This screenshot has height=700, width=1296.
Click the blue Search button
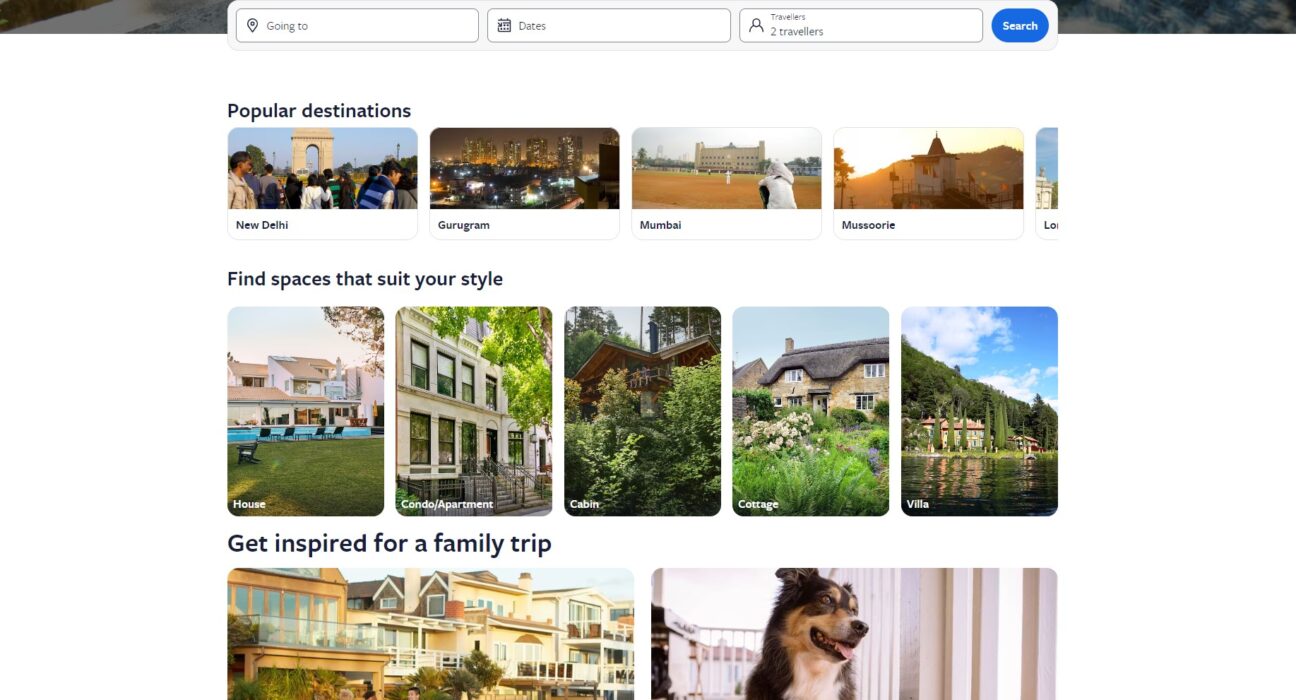tap(1020, 26)
